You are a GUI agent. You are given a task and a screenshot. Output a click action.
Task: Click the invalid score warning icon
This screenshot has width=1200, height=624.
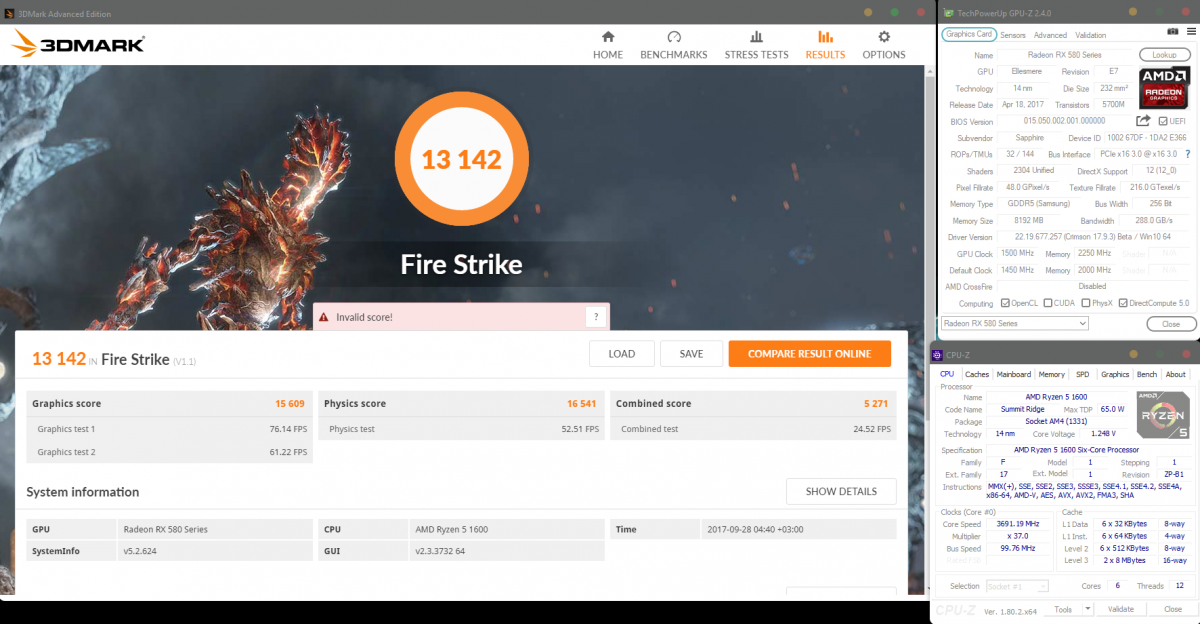[323, 317]
